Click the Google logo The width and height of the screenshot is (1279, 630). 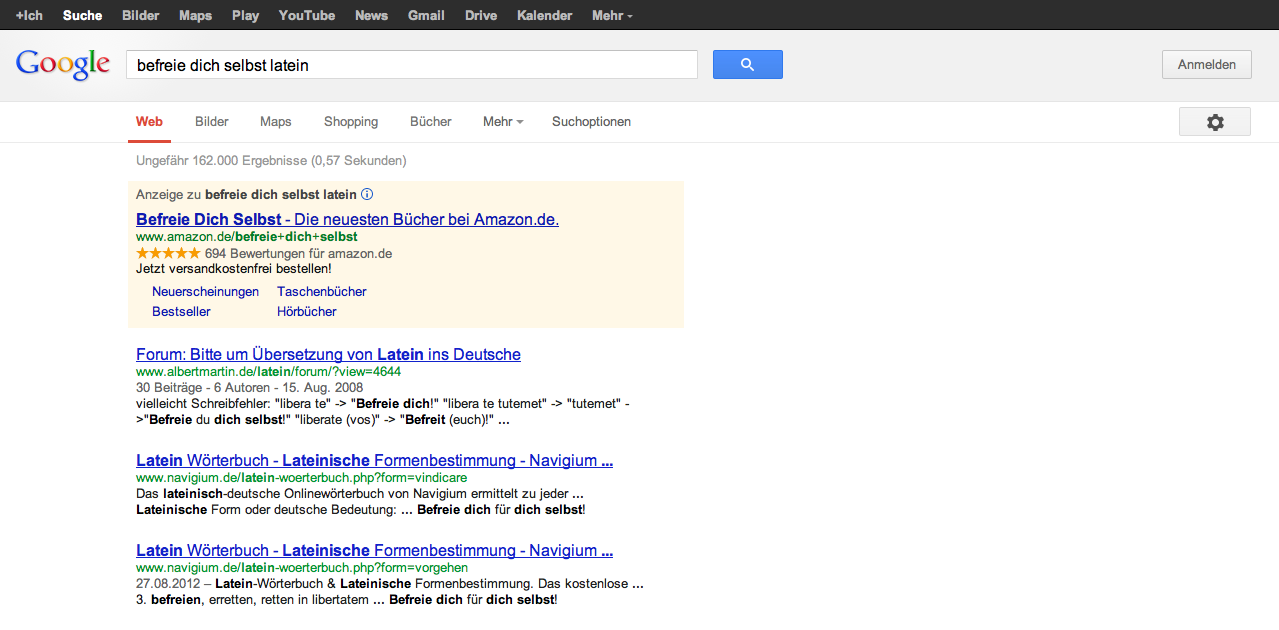point(63,64)
